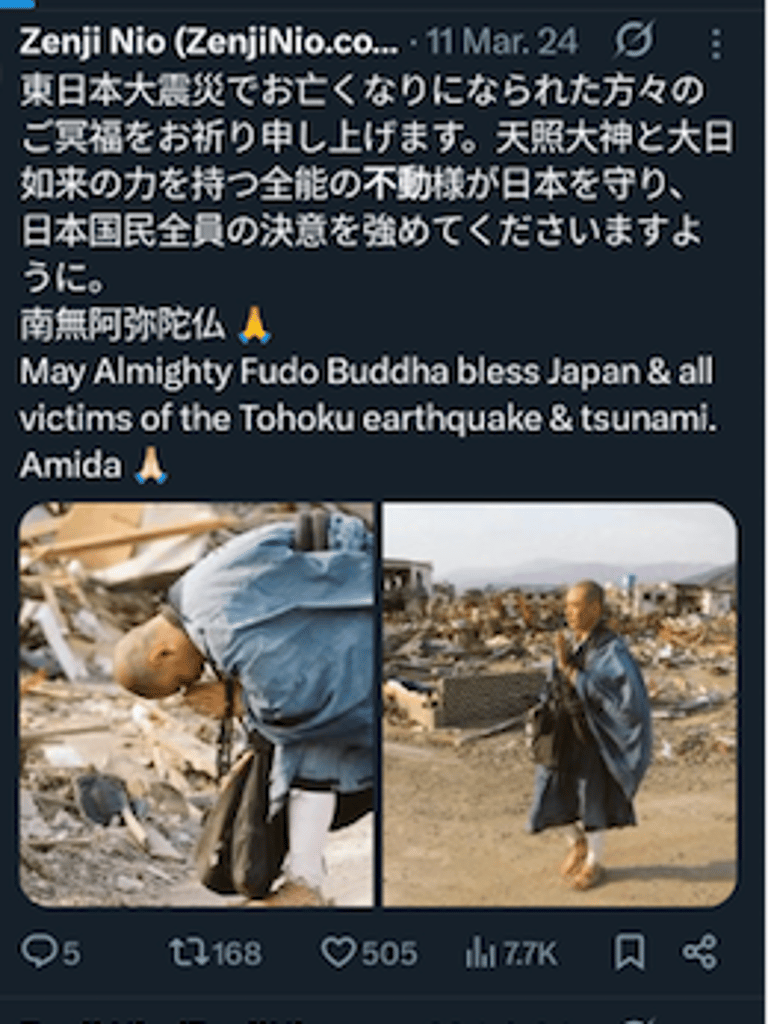Image resolution: width=768 pixels, height=1024 pixels.
Task: Open the 11 Mar. 24 timestamp
Action: [x=502, y=42]
